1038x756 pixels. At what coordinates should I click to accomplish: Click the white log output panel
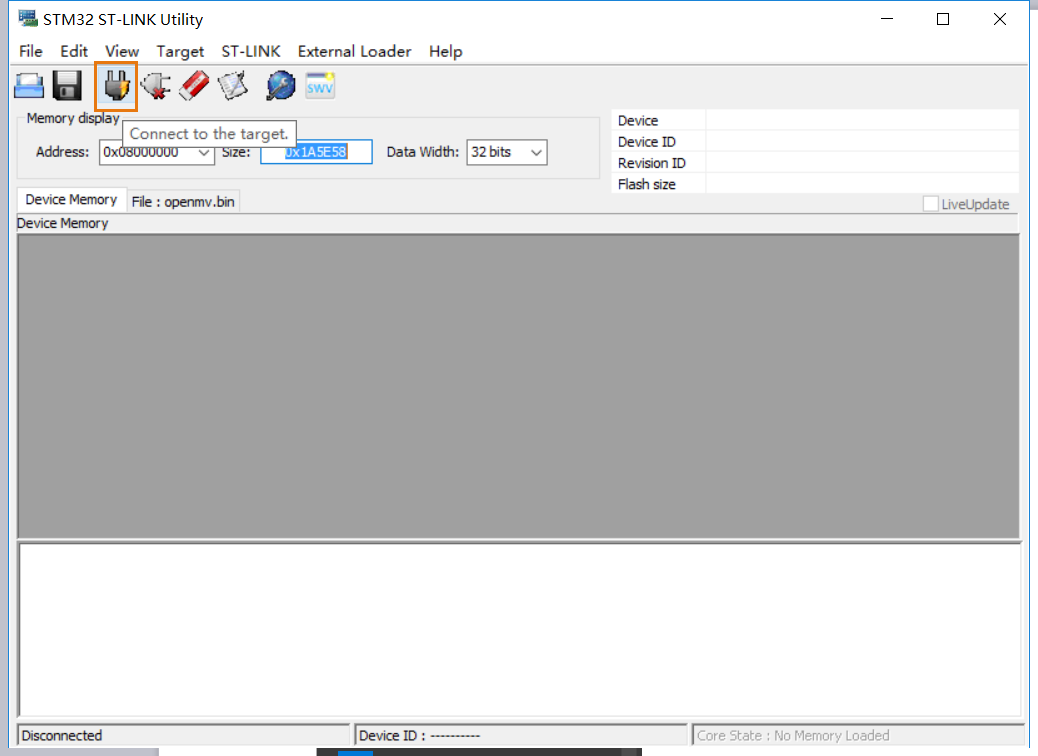pyautogui.click(x=520, y=630)
